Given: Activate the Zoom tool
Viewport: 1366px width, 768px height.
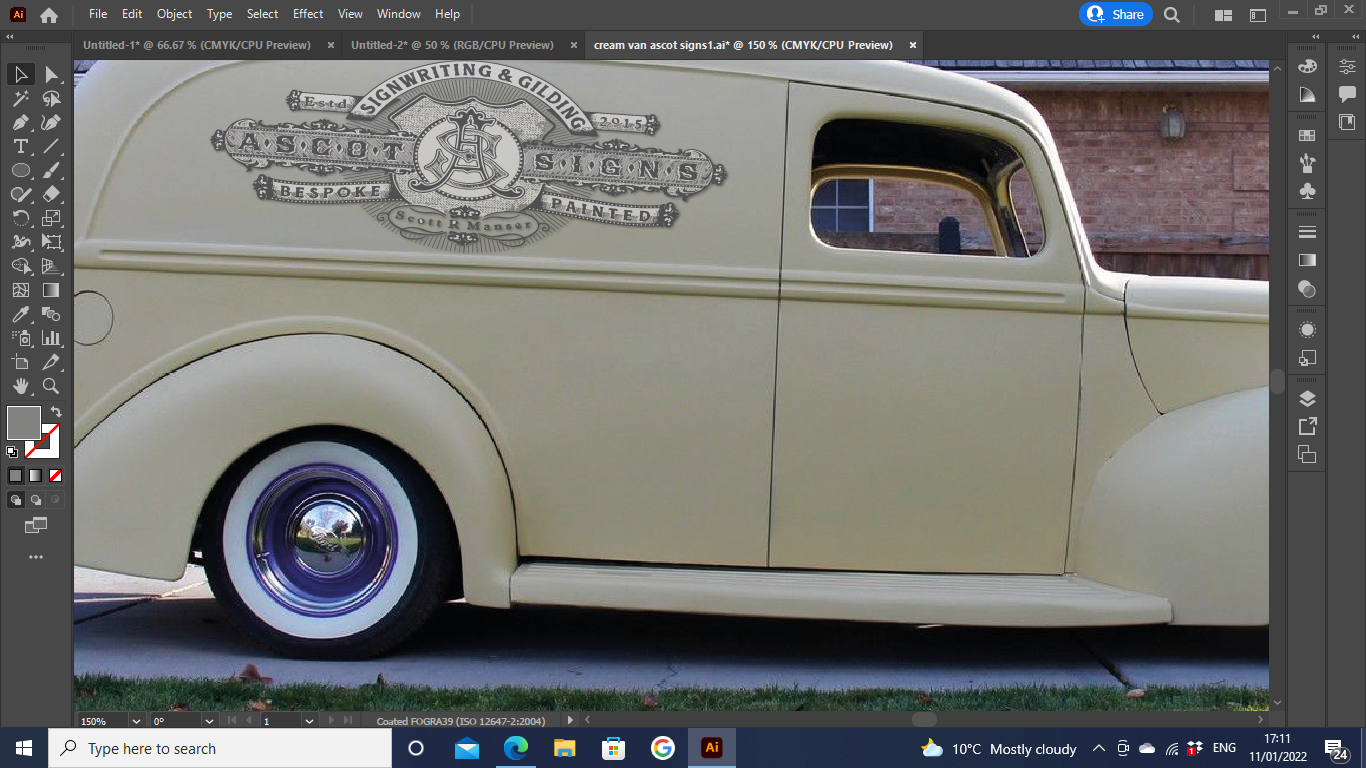Looking at the screenshot, I should 51,386.
